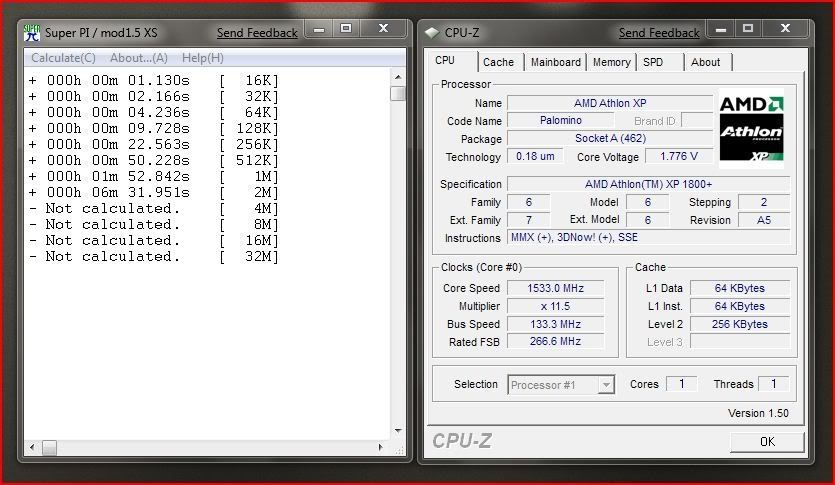The height and width of the screenshot is (485, 835).
Task: Switch to the About tab in CPU-Z
Action: (x=708, y=62)
